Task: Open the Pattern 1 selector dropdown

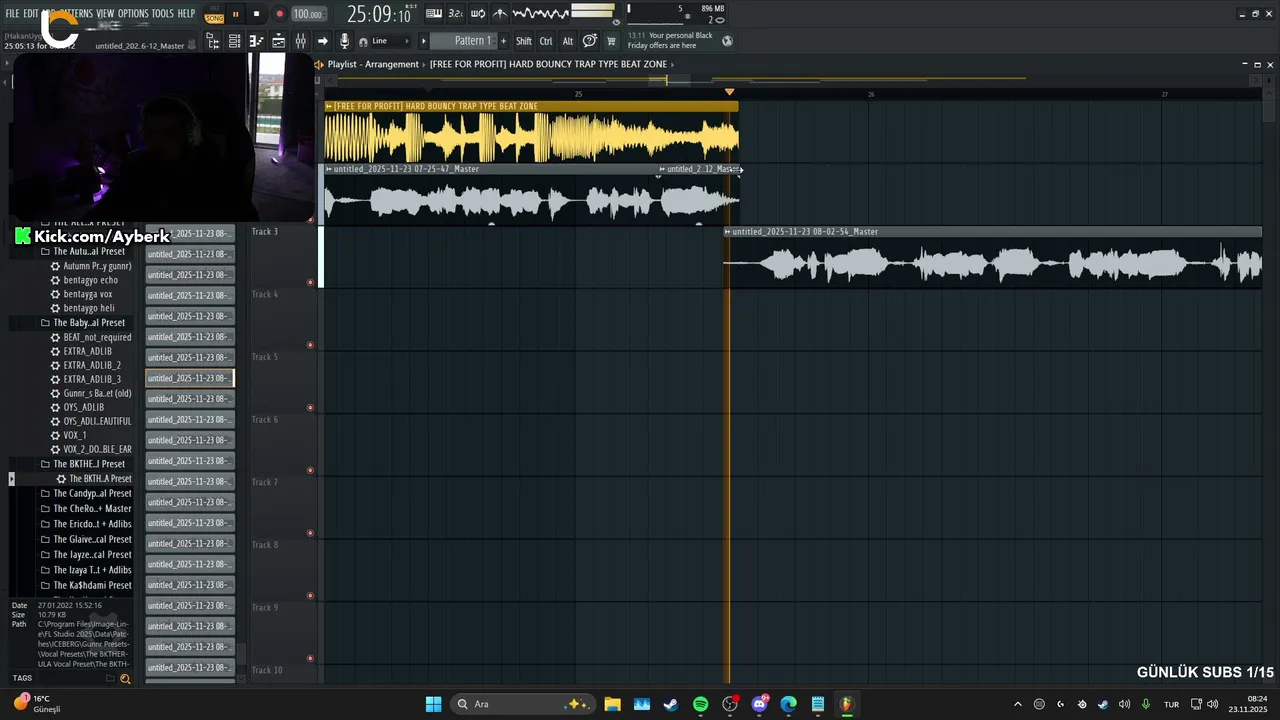Action: 463,41
